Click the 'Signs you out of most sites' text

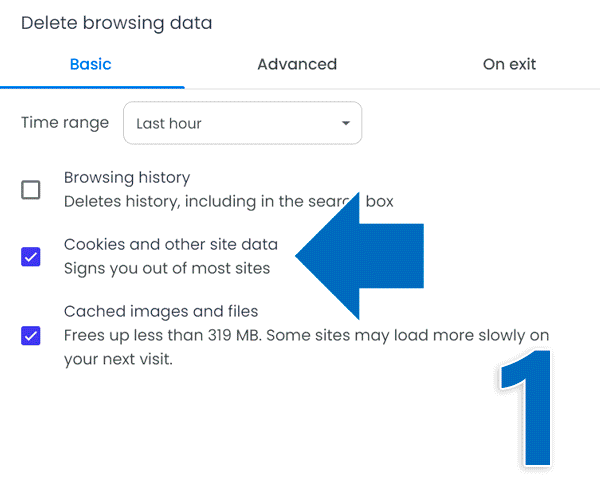[x=166, y=268]
